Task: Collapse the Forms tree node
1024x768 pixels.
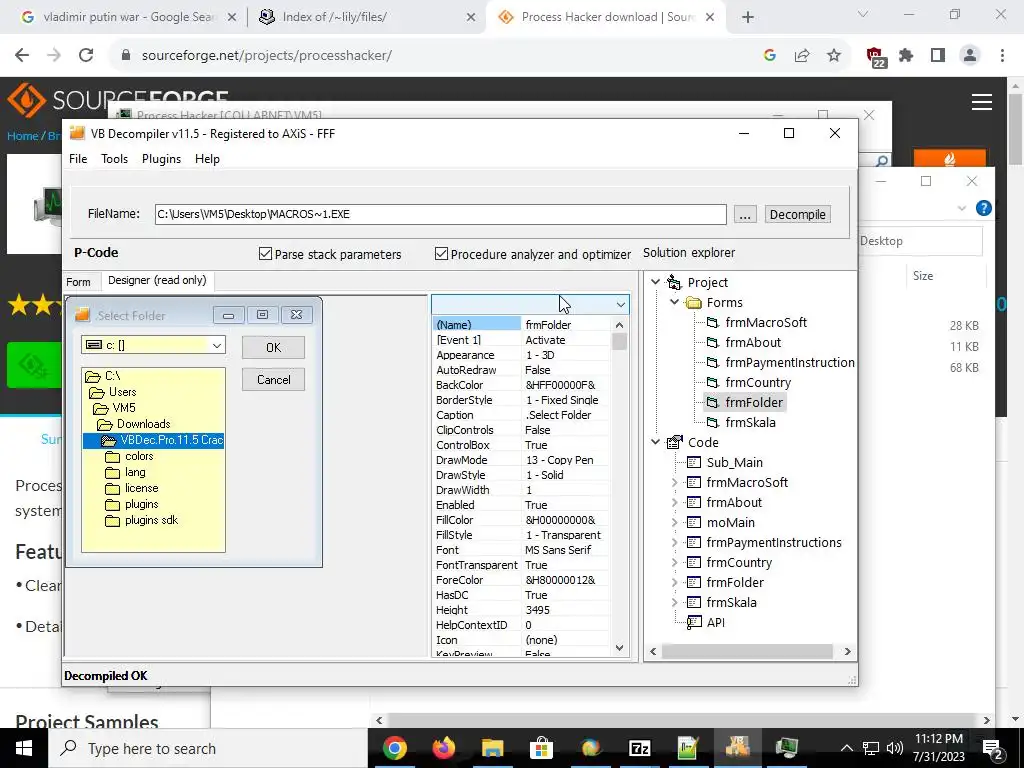Action: click(675, 302)
